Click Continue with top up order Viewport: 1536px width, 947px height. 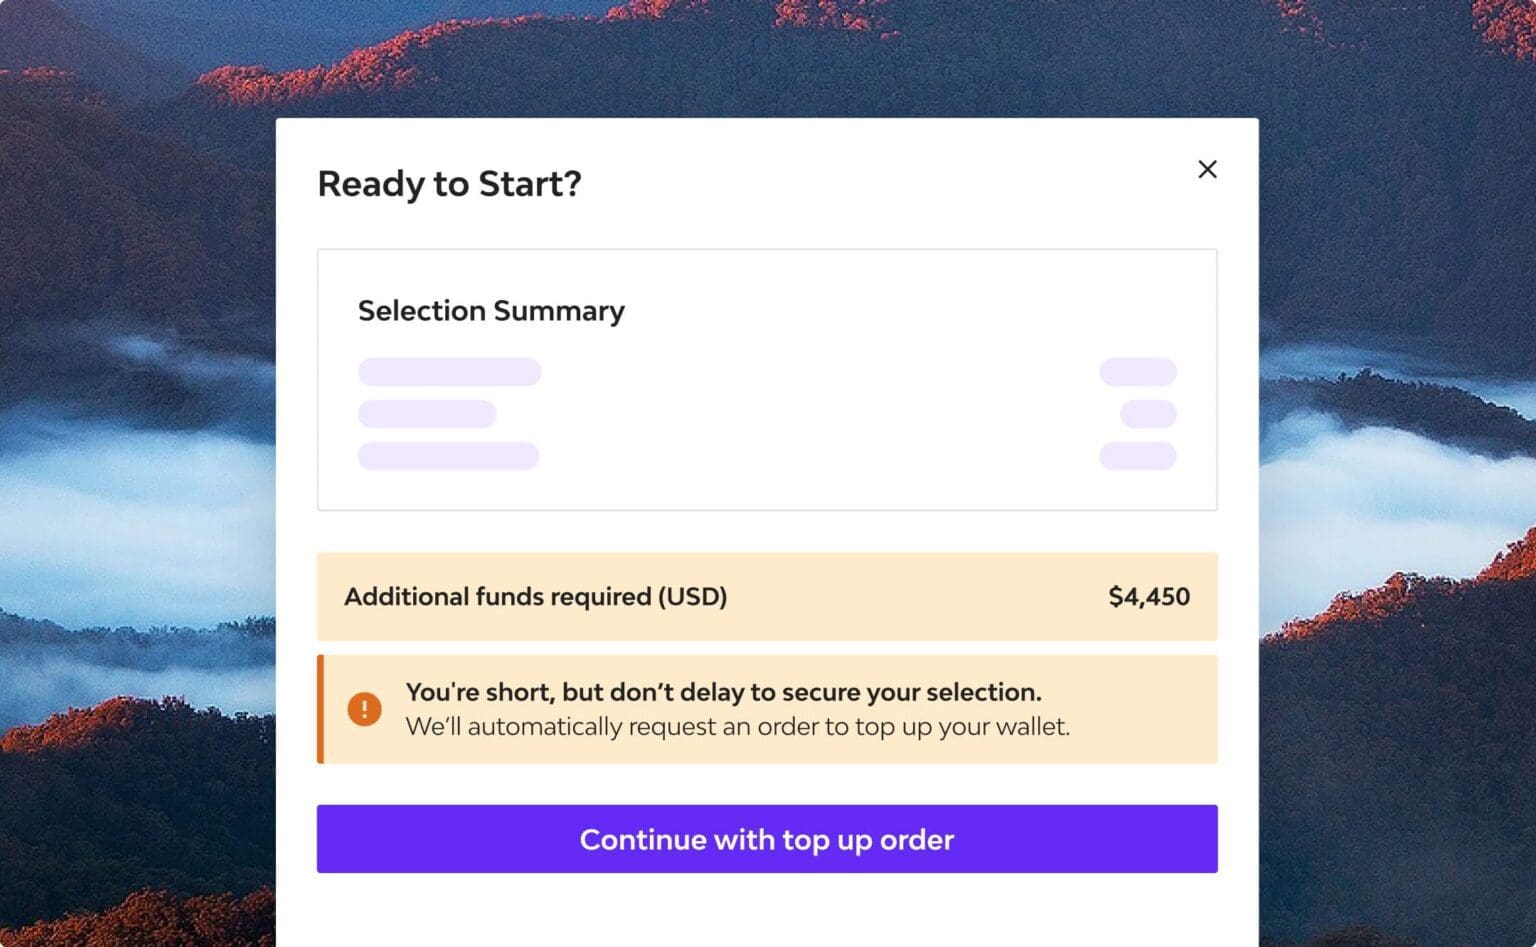766,839
